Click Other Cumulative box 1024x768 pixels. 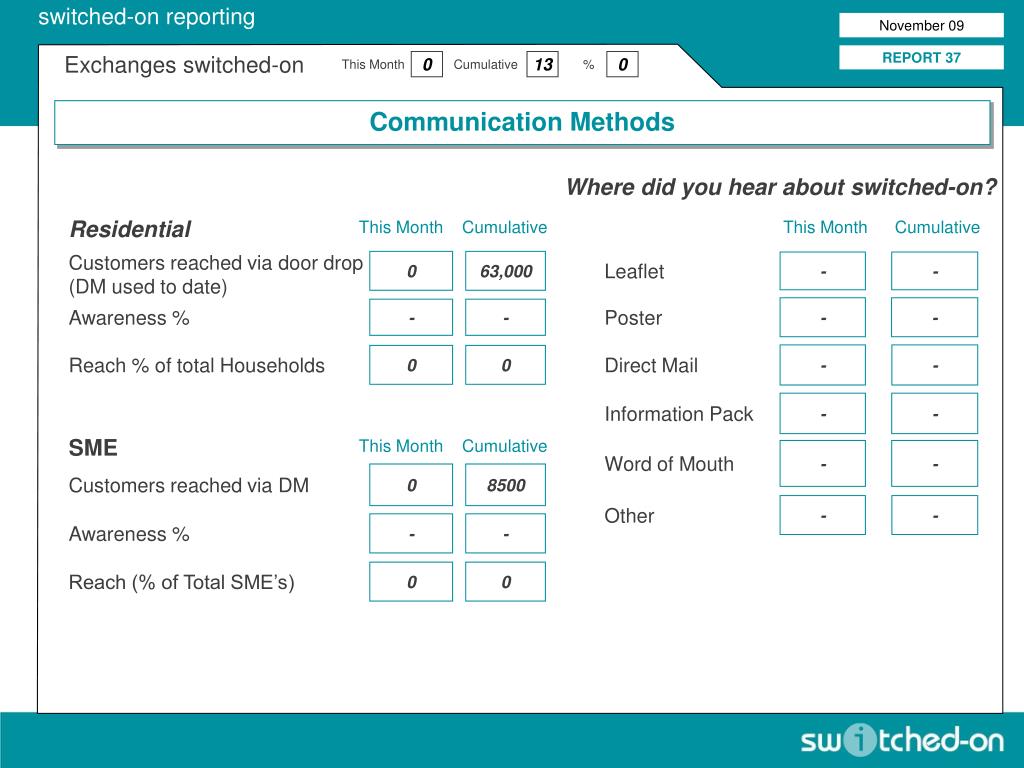pyautogui.click(x=935, y=515)
